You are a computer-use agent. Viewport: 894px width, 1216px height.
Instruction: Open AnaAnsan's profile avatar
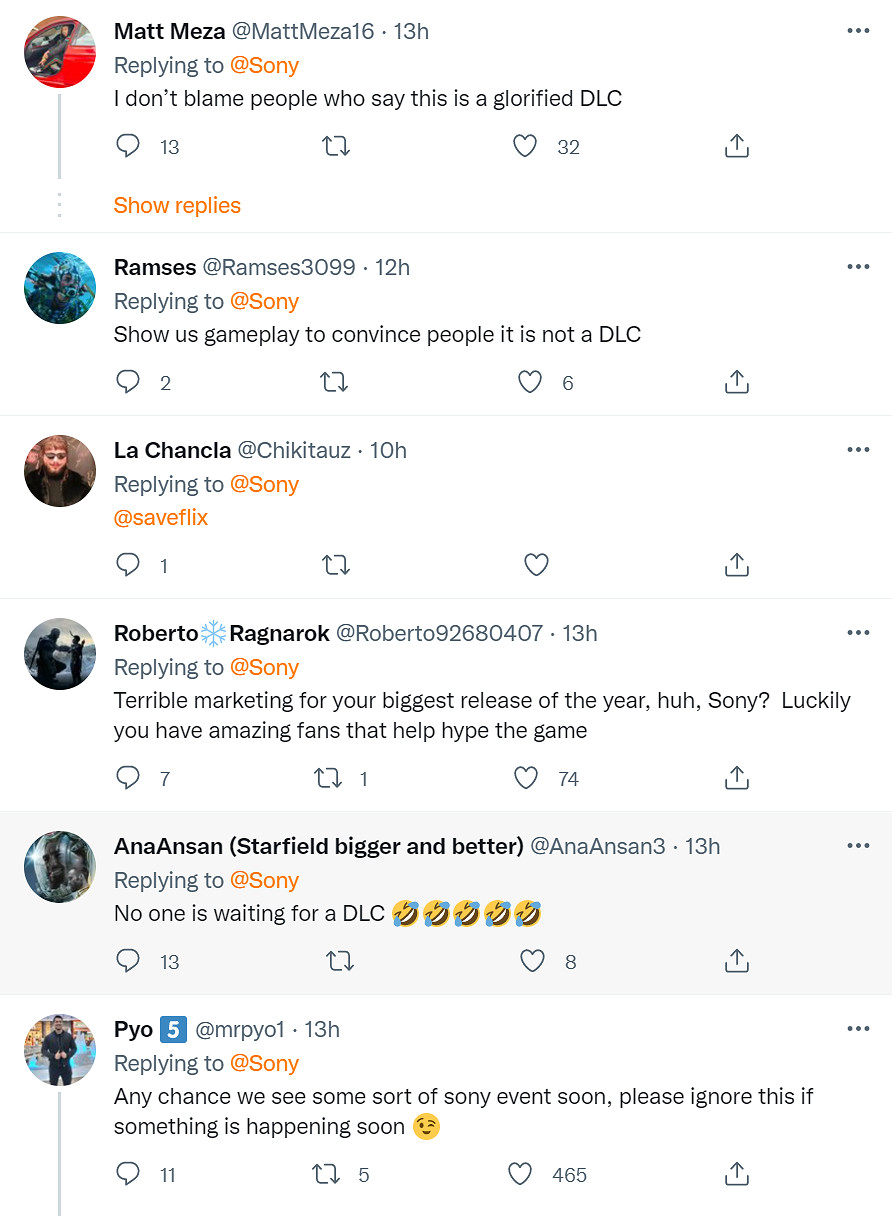tap(60, 867)
